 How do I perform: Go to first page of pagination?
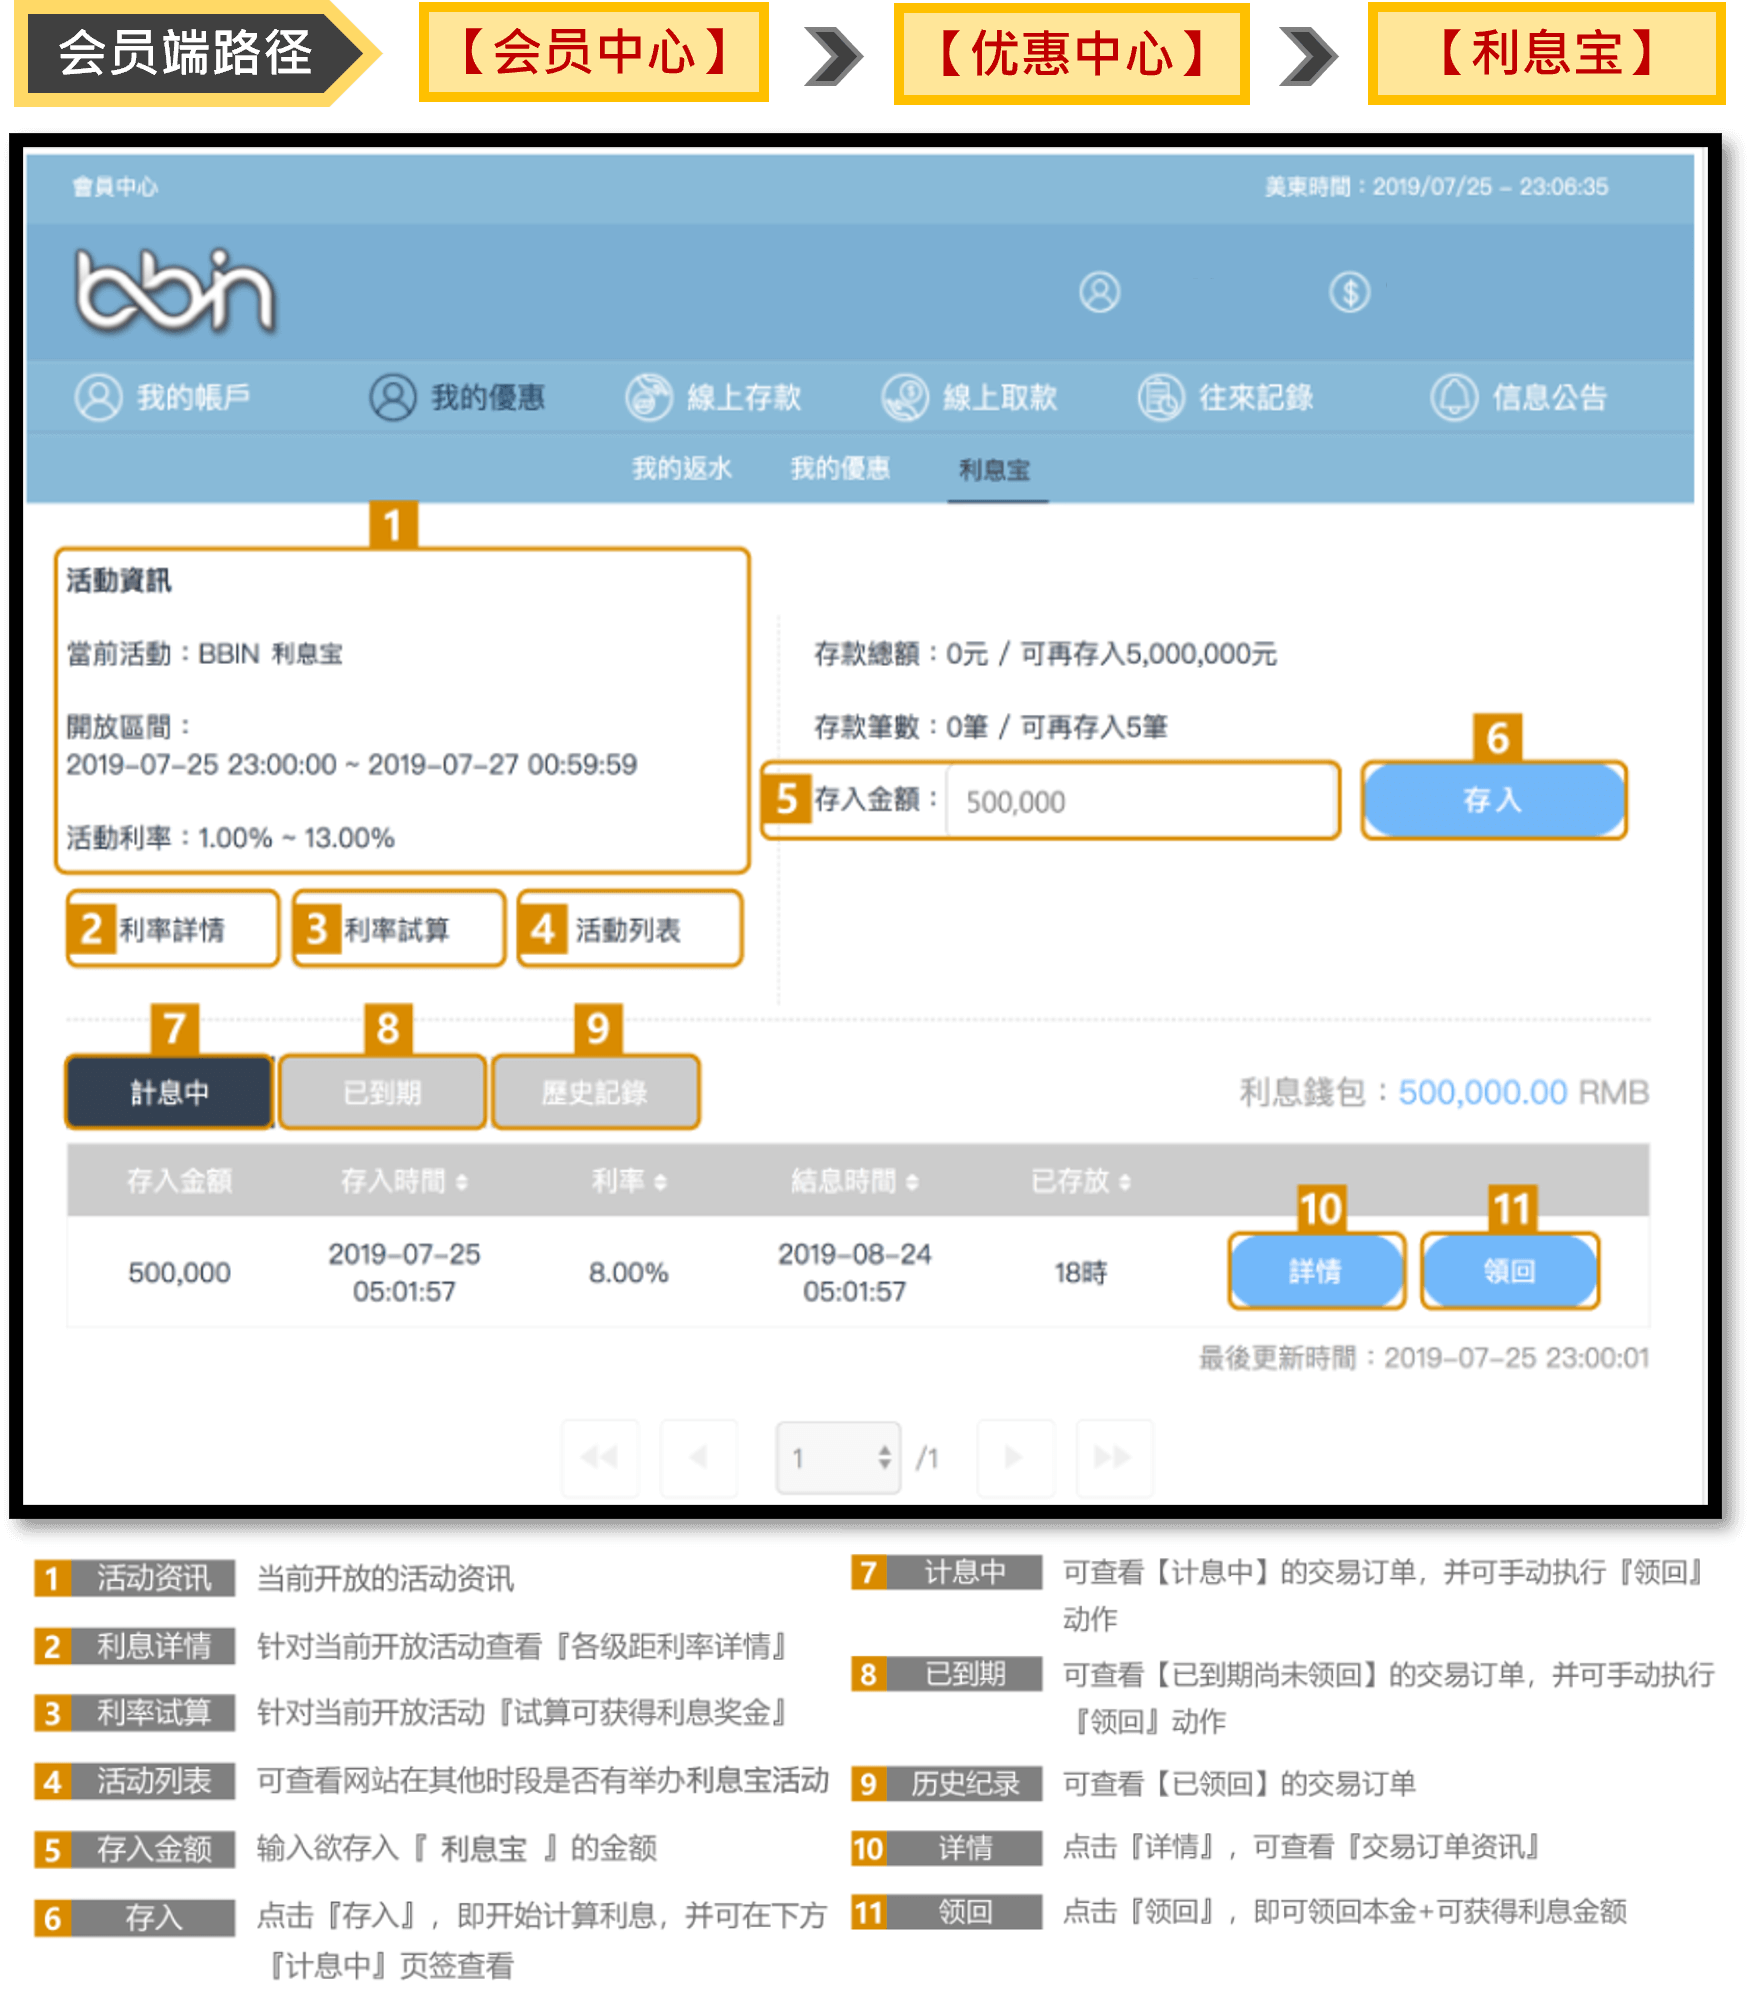(600, 1457)
